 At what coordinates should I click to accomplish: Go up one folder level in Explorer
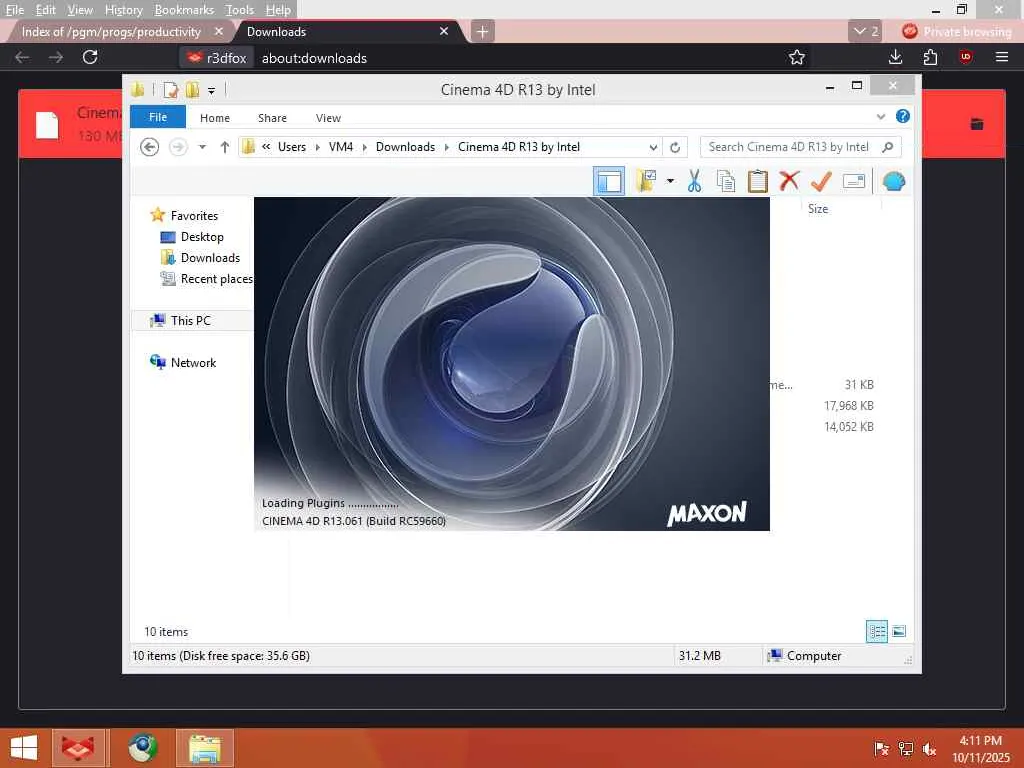coord(225,147)
